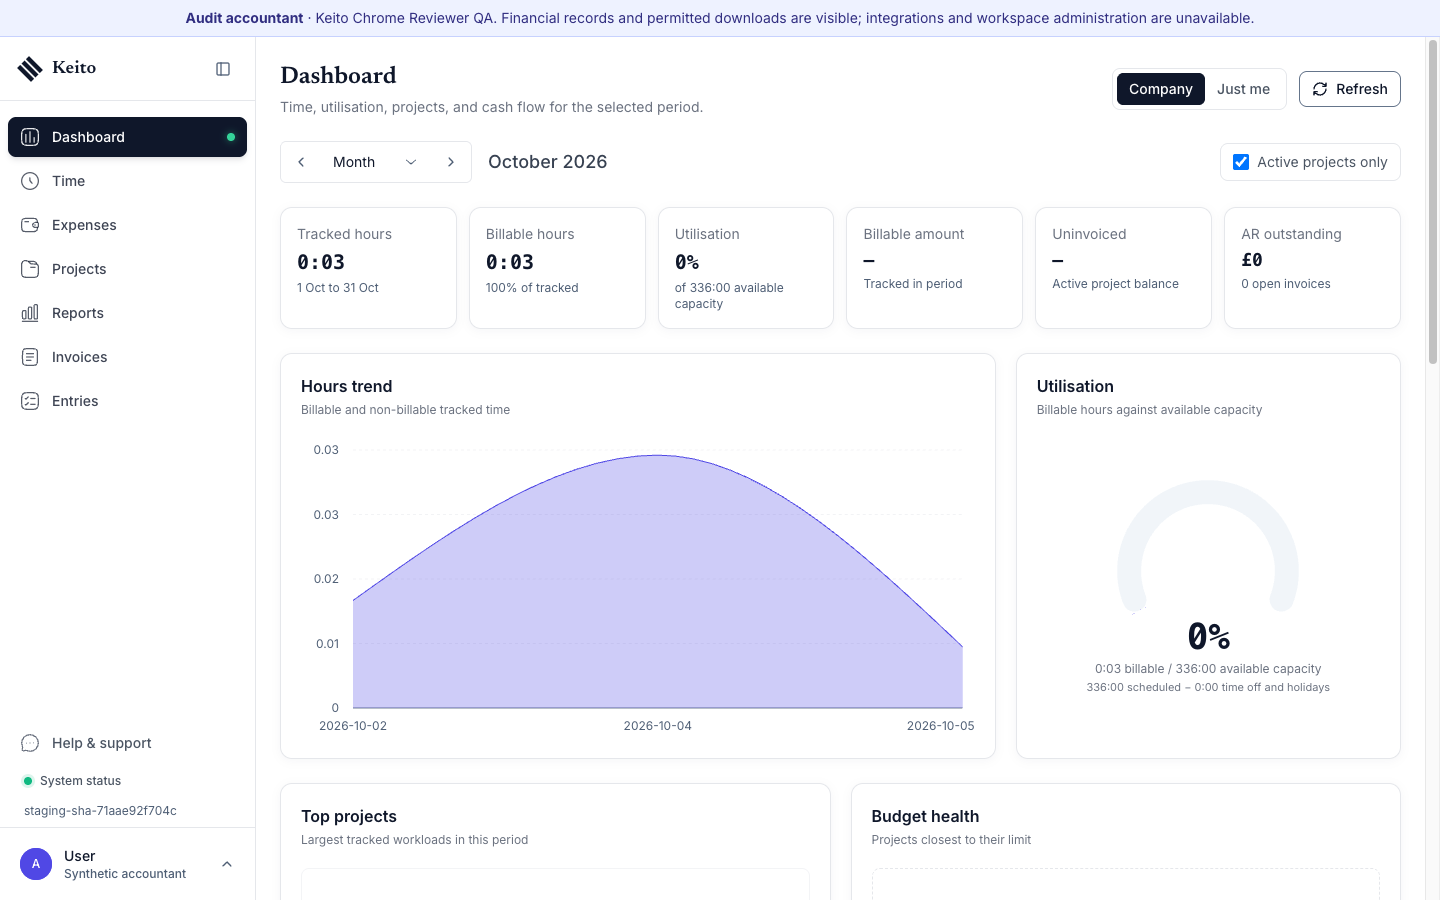Click the 0:03 billable capacity text
This screenshot has width=1440, height=900.
tap(1208, 669)
